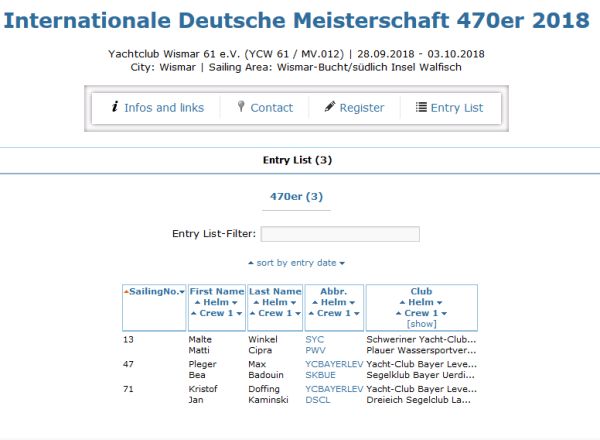Screen dimensions: 600x440
Task: Click the info icon beside Infos and links
Action: pos(115,107)
